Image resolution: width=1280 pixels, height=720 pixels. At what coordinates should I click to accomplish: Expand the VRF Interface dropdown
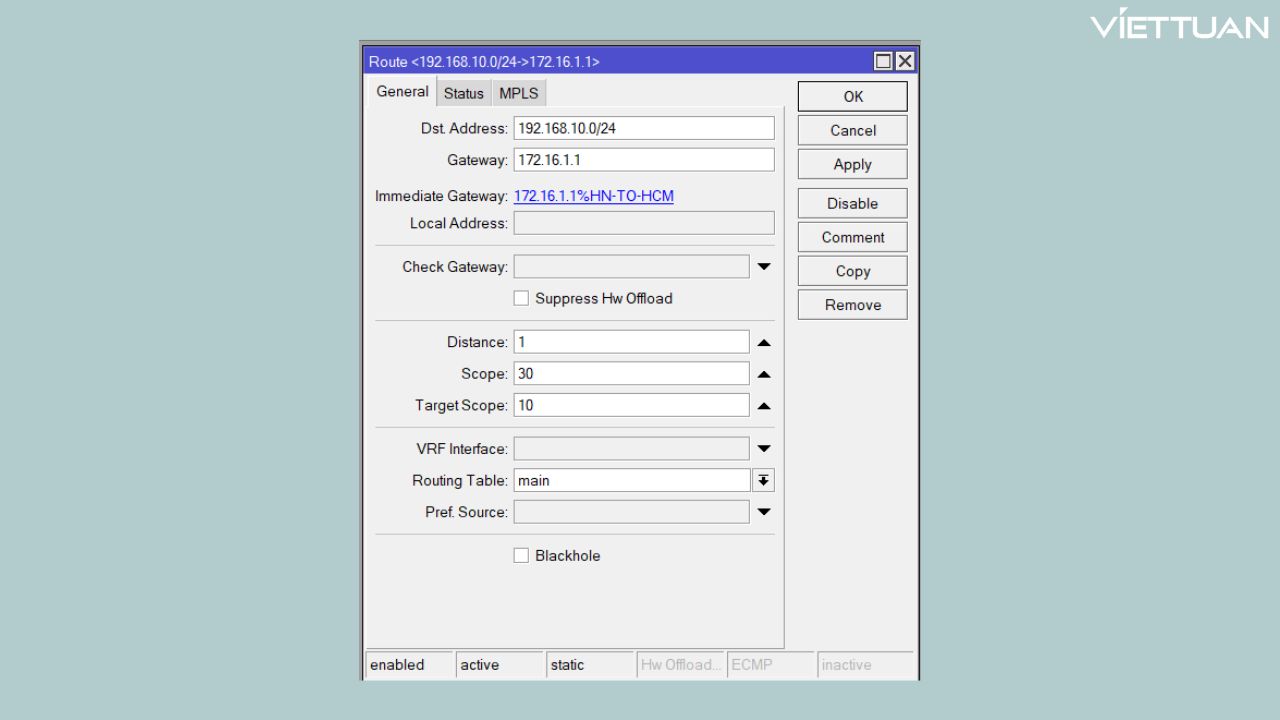(763, 448)
